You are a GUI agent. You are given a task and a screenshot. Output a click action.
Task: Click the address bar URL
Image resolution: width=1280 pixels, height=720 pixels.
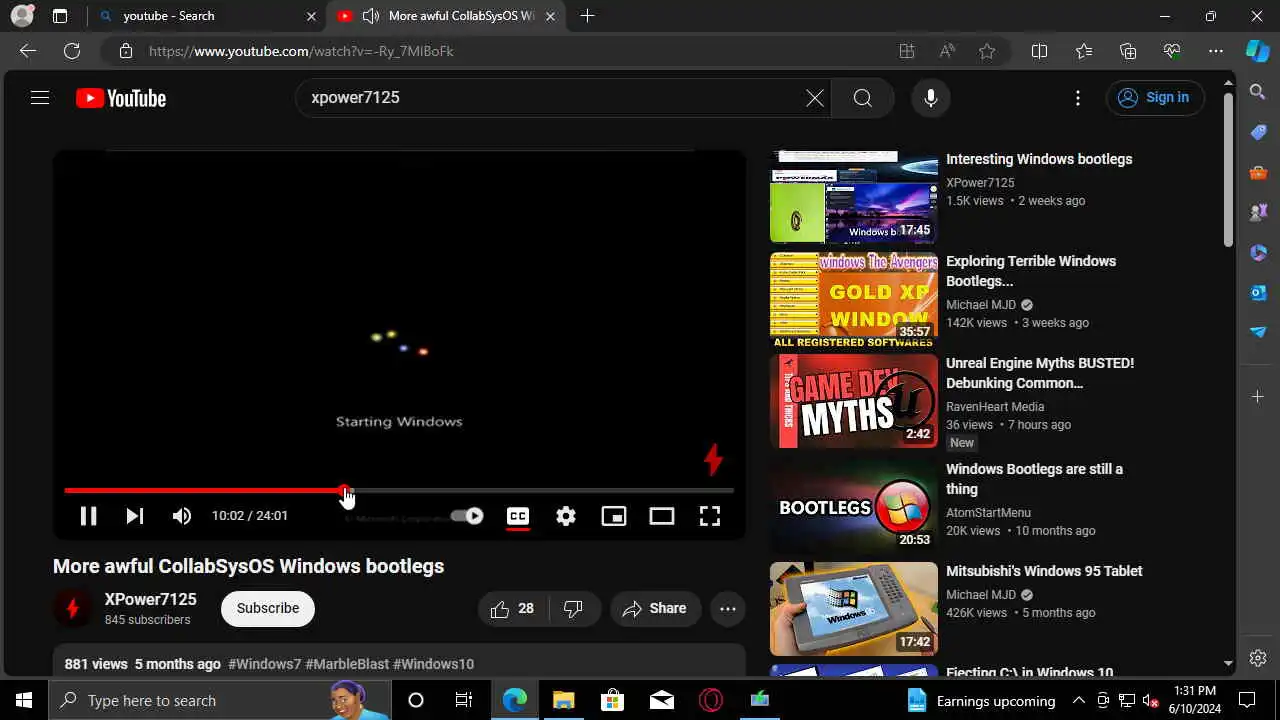pos(301,51)
